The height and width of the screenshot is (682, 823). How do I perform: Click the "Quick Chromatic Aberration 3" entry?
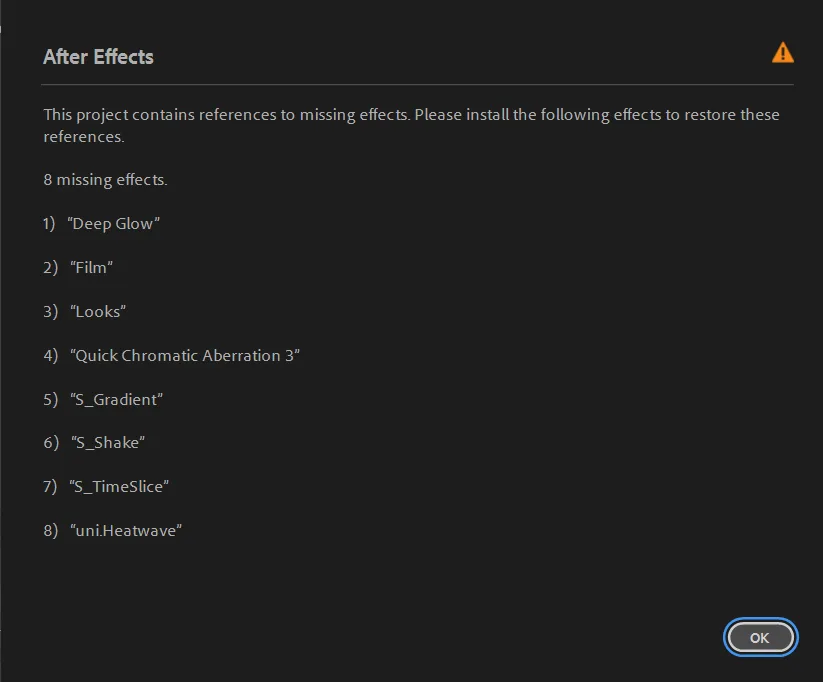(x=186, y=356)
